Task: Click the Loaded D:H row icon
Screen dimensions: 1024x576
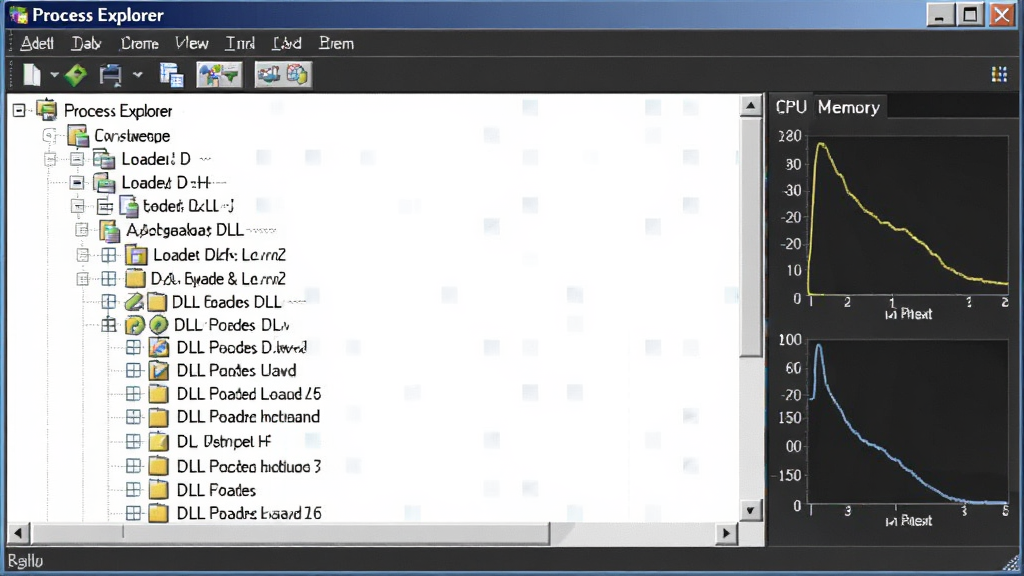Action: pyautogui.click(x=104, y=183)
